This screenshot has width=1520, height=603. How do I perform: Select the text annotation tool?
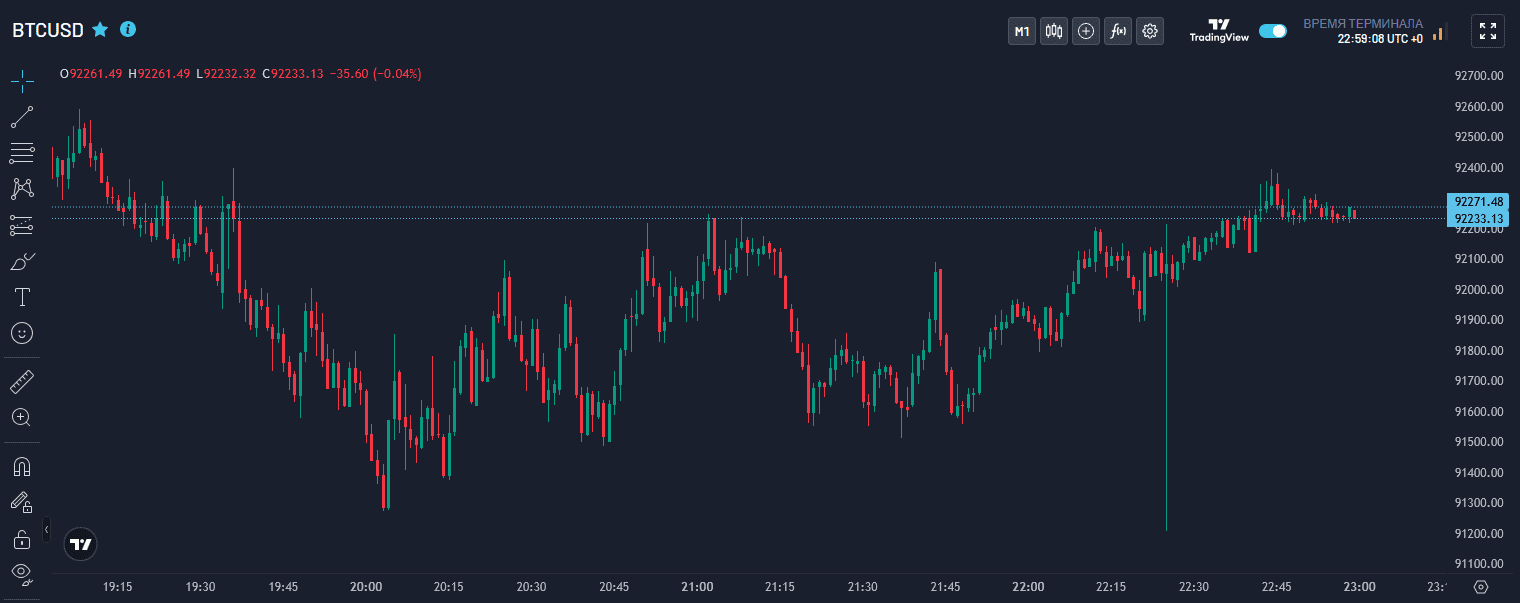(x=22, y=297)
